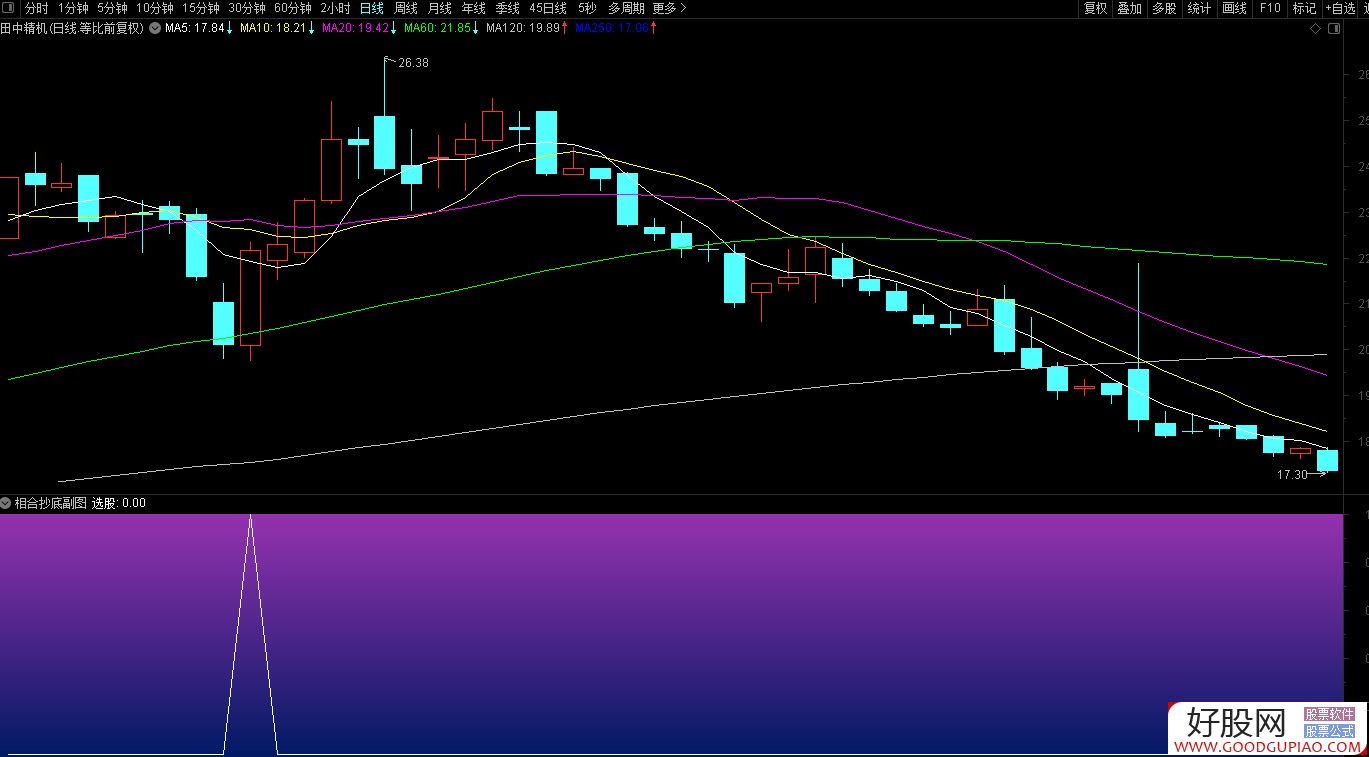1369x757 pixels.
Task: Select the 45日线 period tab
Action: (x=547, y=8)
